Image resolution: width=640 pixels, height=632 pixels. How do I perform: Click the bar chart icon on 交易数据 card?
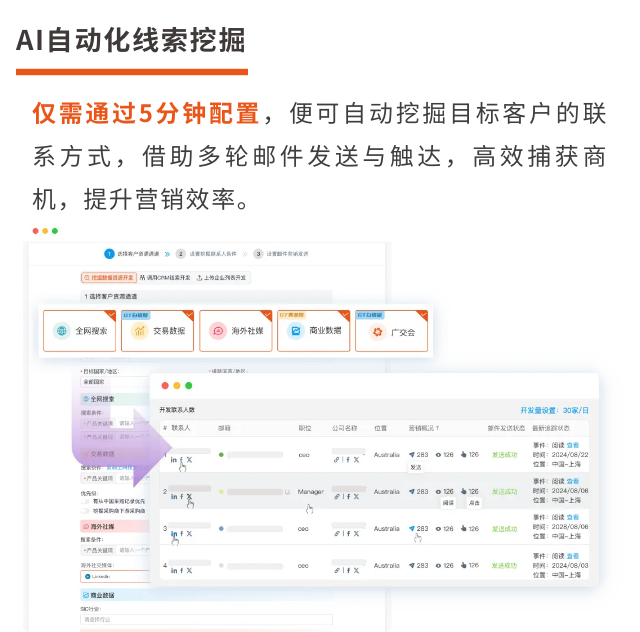point(139,331)
